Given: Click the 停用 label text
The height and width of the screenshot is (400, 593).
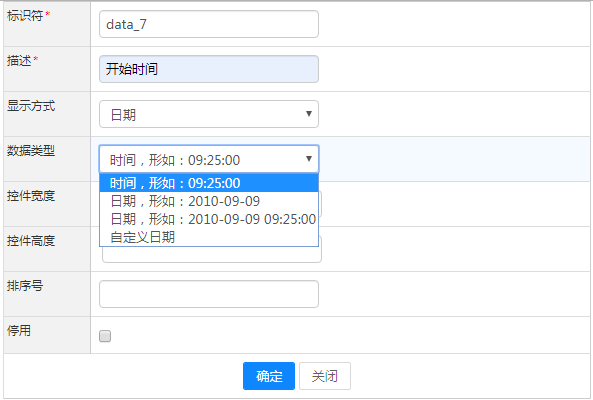Looking at the screenshot, I should [x=19, y=330].
